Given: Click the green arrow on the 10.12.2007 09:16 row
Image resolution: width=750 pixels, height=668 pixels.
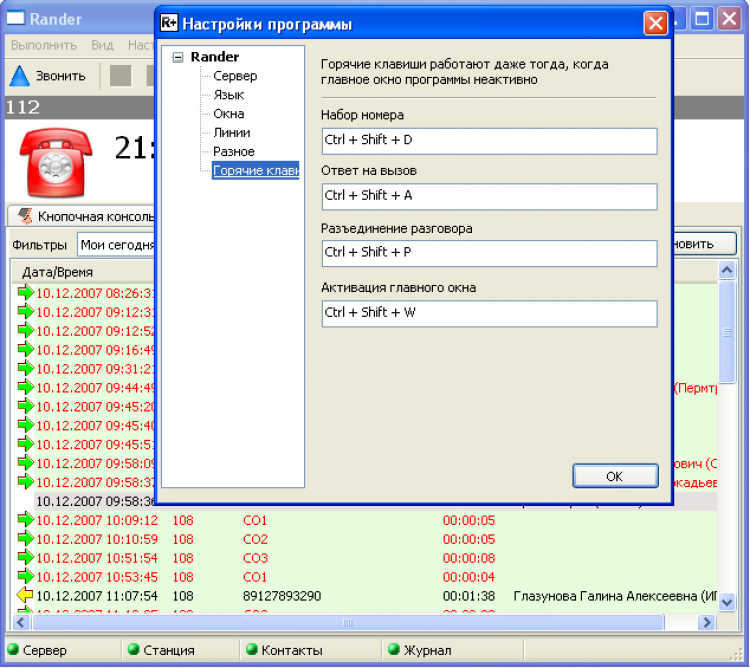Looking at the screenshot, I should (25, 349).
